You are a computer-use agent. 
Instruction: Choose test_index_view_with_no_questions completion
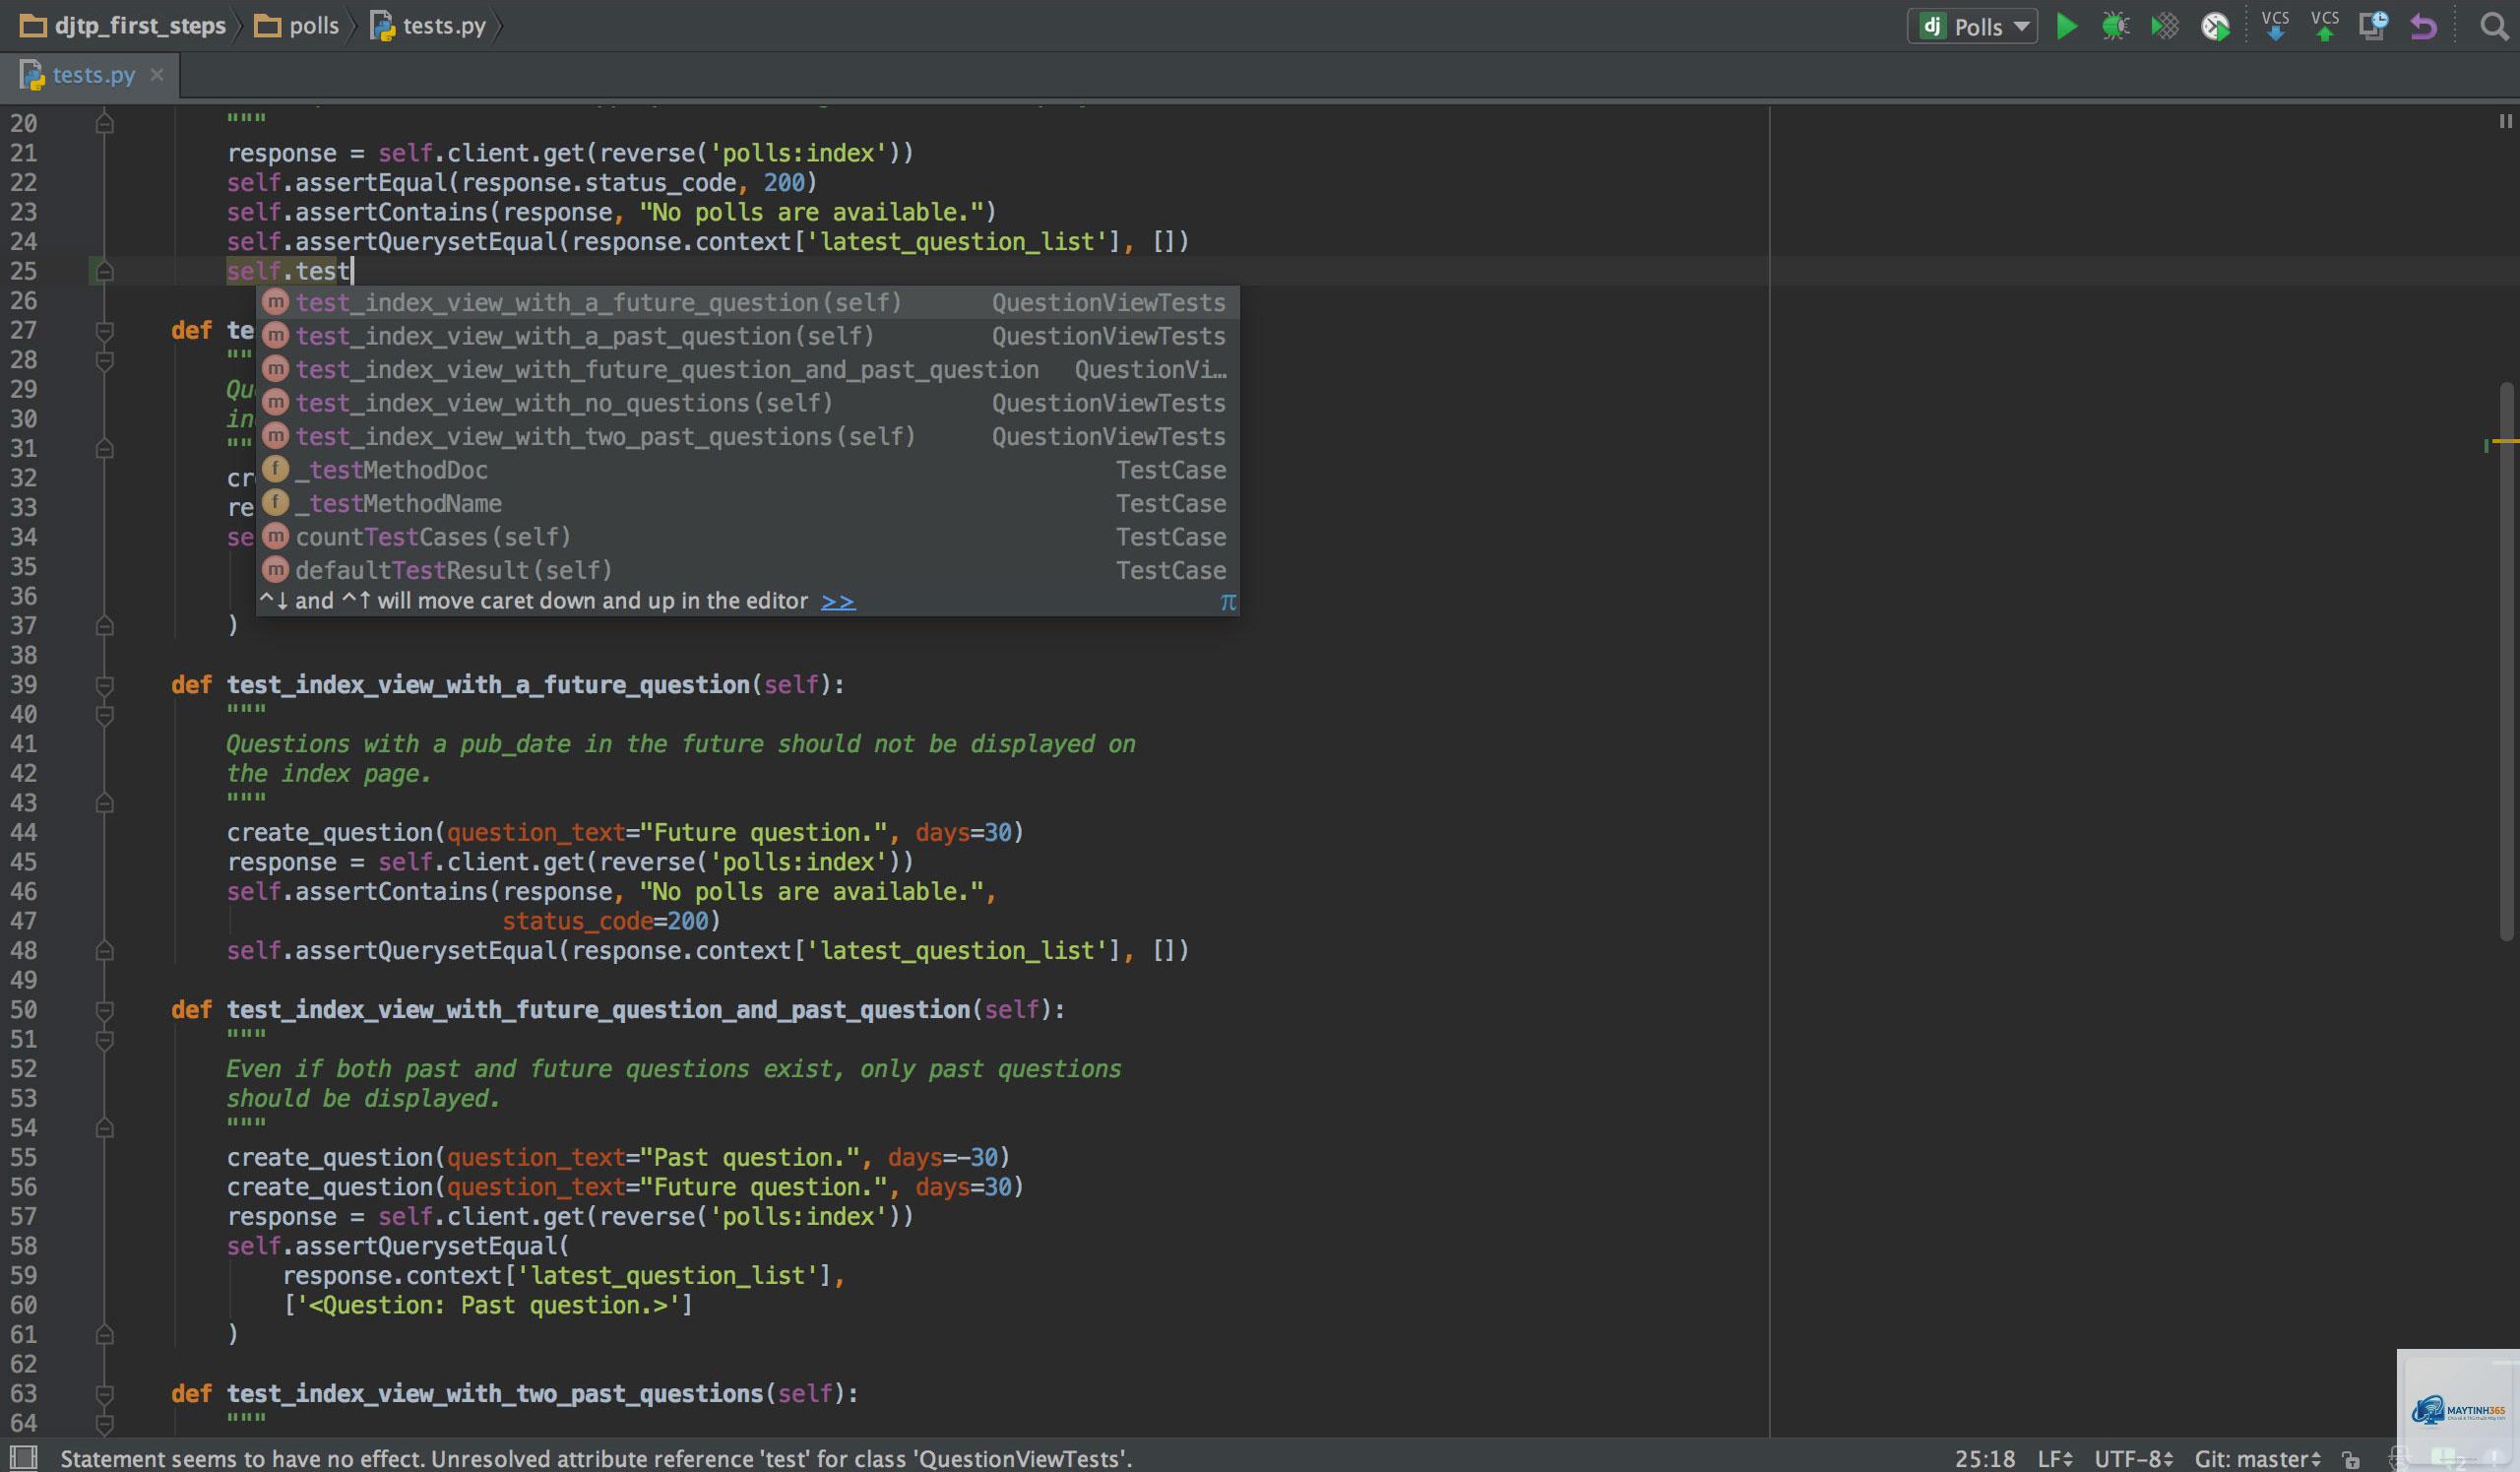click(x=747, y=403)
